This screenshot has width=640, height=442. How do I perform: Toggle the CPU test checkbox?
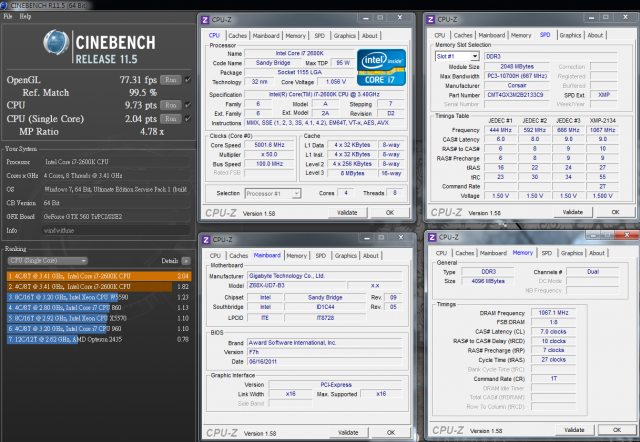(188, 105)
